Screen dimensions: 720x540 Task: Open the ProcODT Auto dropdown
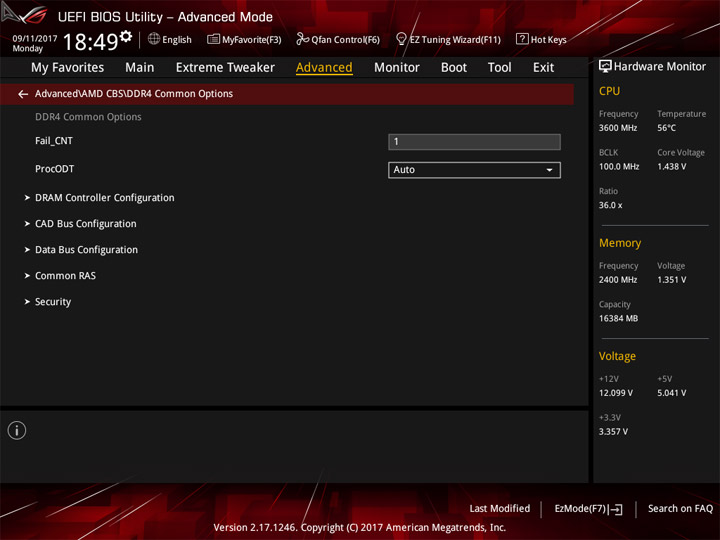coord(474,170)
